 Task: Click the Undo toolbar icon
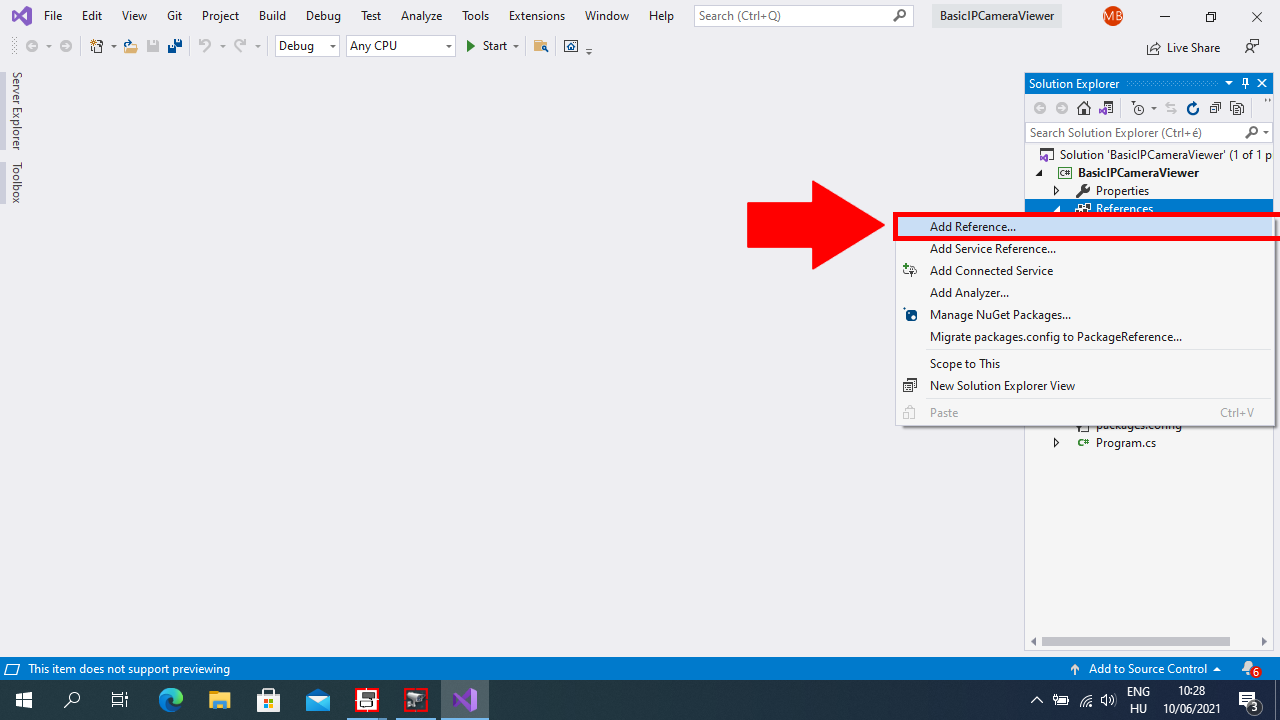coord(205,46)
